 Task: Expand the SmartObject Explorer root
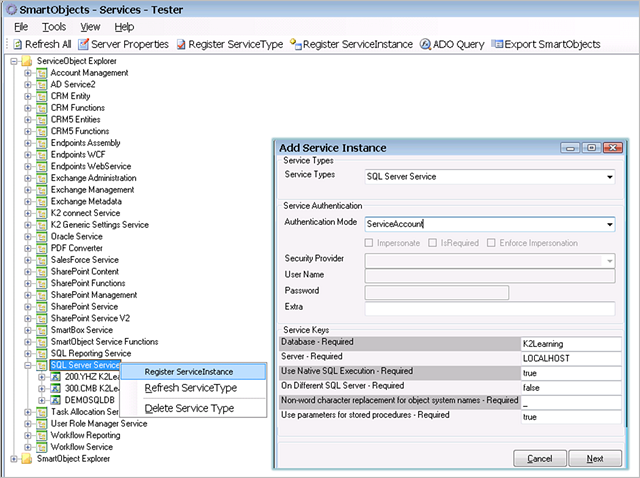tap(14, 459)
